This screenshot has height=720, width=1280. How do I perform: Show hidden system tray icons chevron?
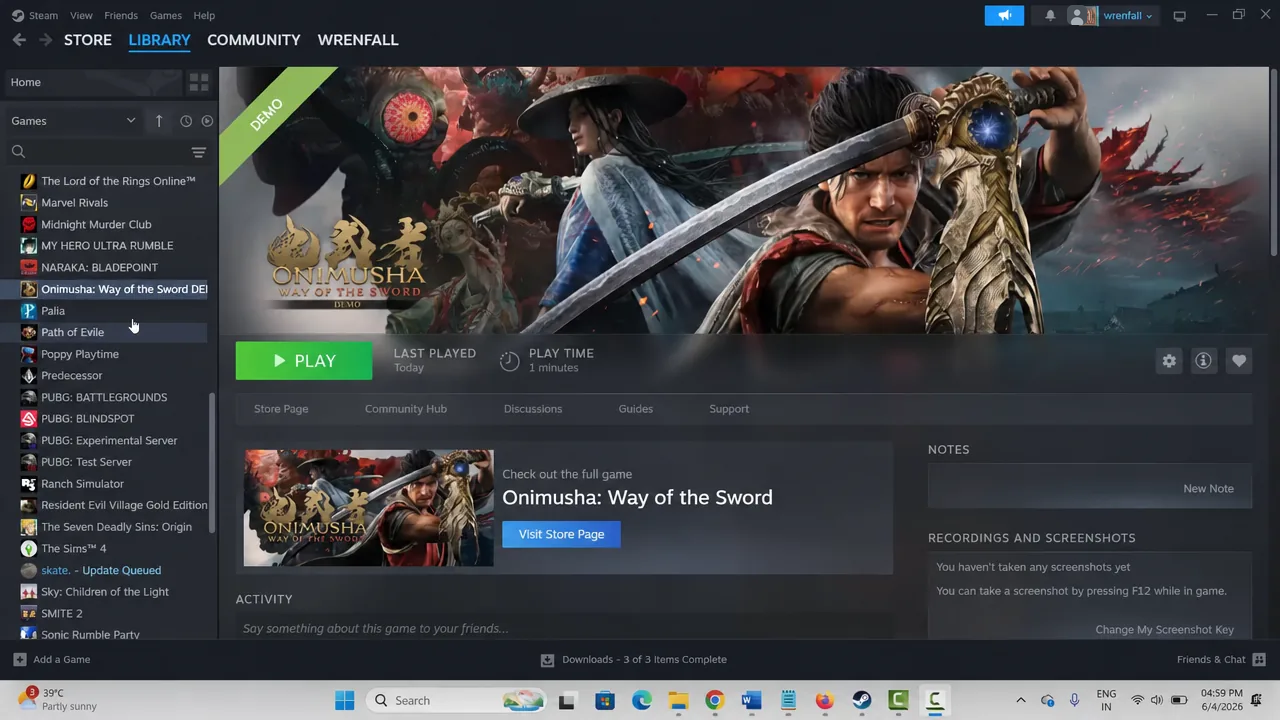1020,701
